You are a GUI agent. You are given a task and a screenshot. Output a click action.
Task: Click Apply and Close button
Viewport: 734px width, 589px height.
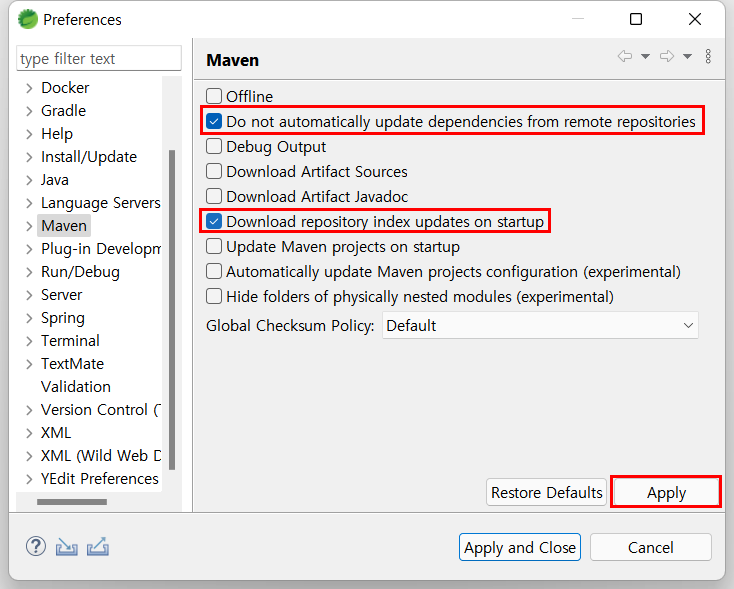pos(520,547)
